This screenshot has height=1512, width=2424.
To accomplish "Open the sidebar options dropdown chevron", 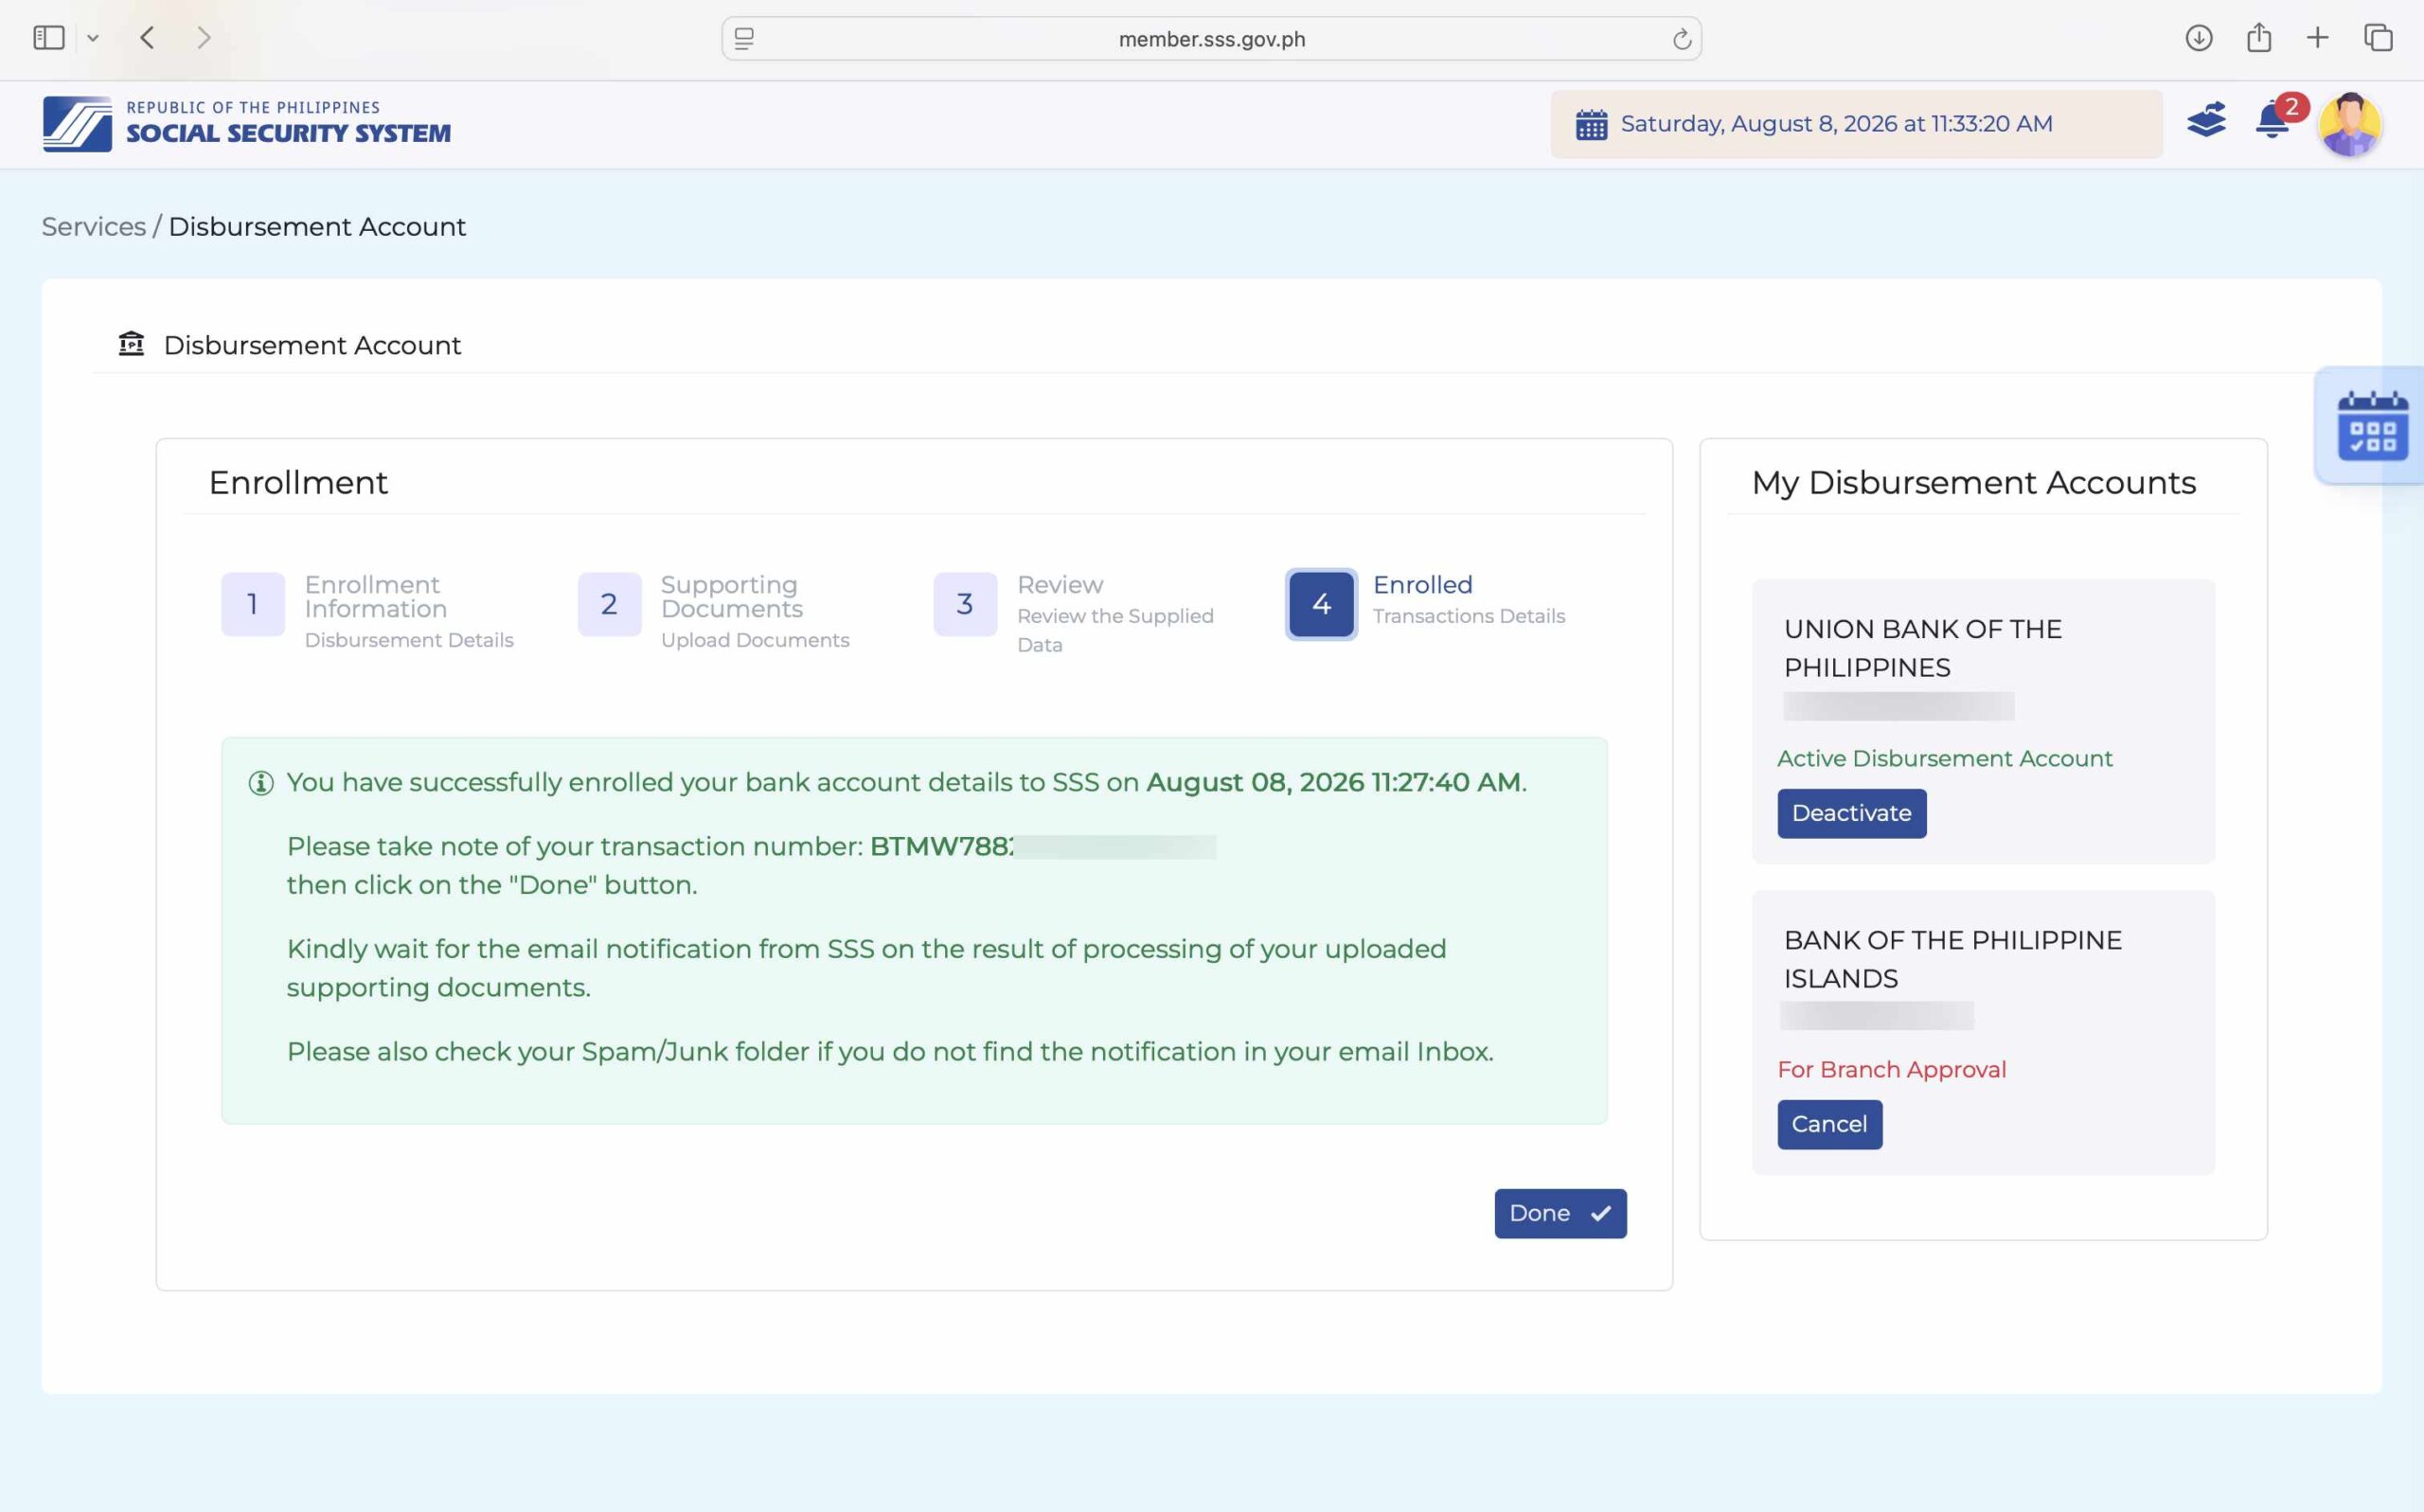I will tap(93, 39).
